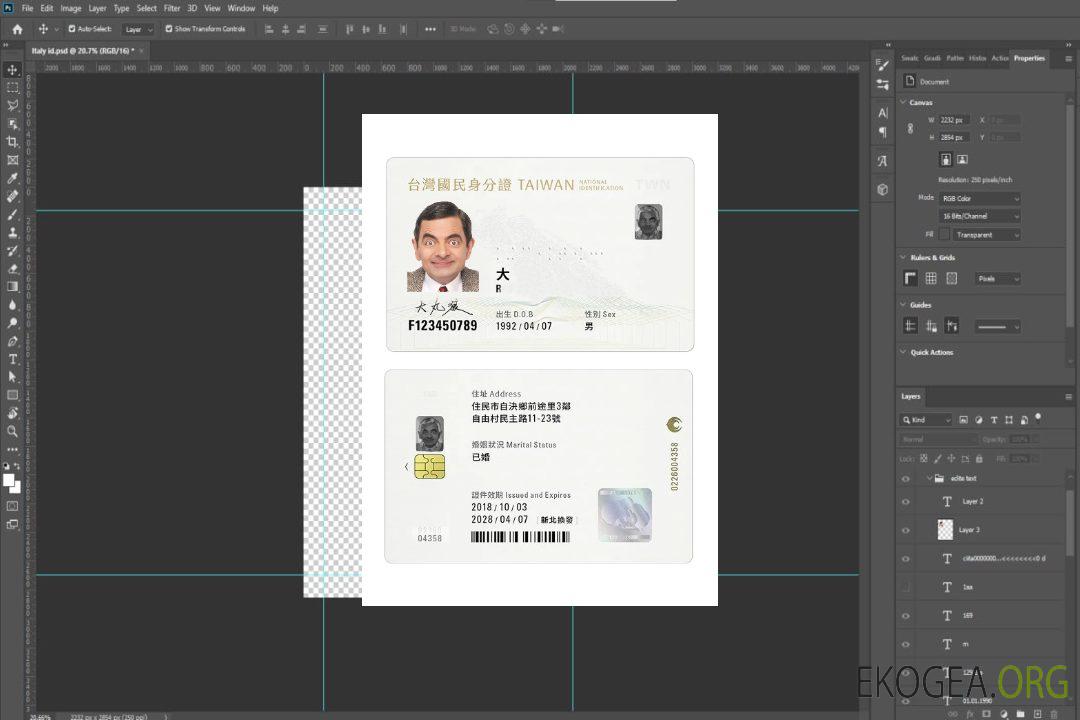Pick the Zoom tool magnifier
Viewport: 1080px width, 720px height.
13,431
